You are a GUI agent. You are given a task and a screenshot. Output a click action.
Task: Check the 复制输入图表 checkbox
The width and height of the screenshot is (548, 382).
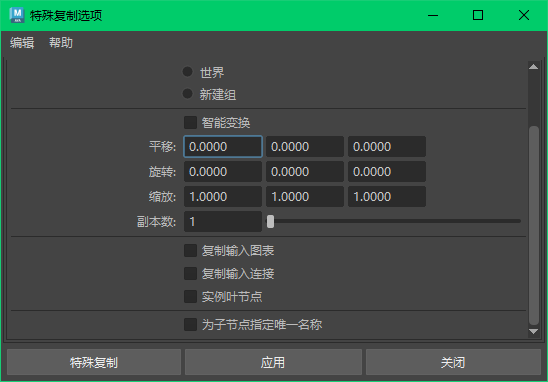190,251
